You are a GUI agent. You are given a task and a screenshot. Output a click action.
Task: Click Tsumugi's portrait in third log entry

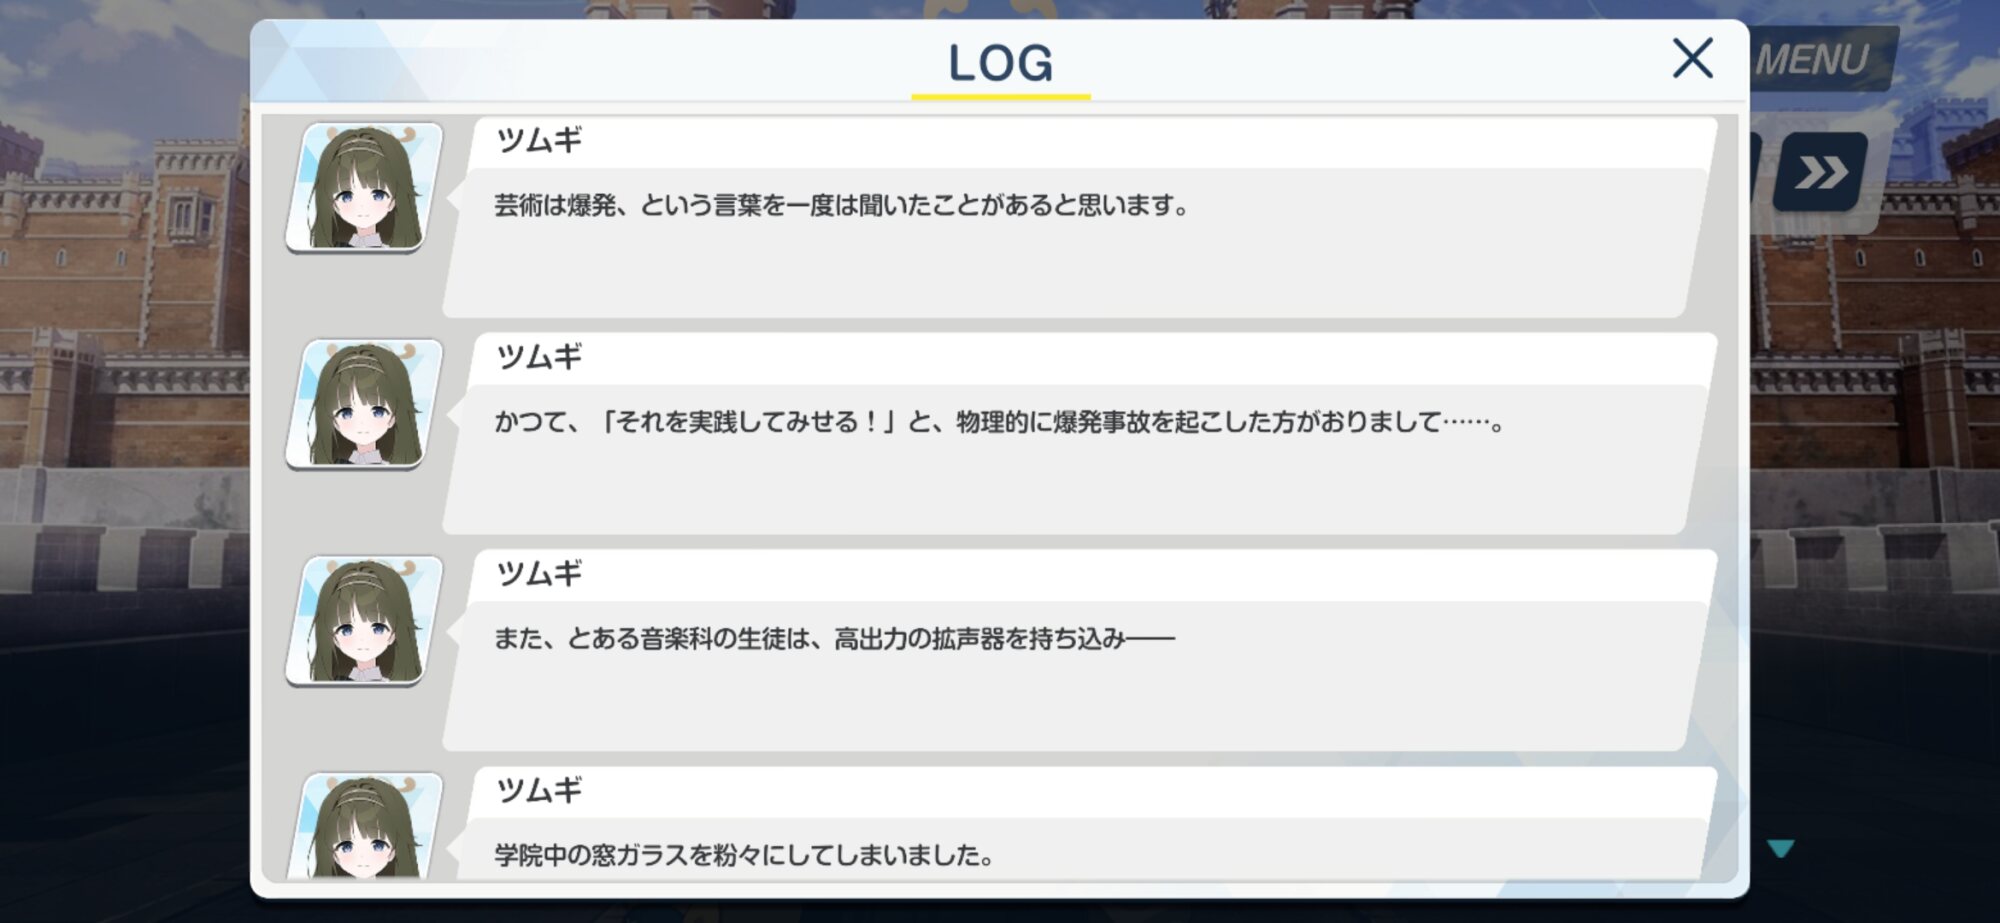tap(365, 621)
